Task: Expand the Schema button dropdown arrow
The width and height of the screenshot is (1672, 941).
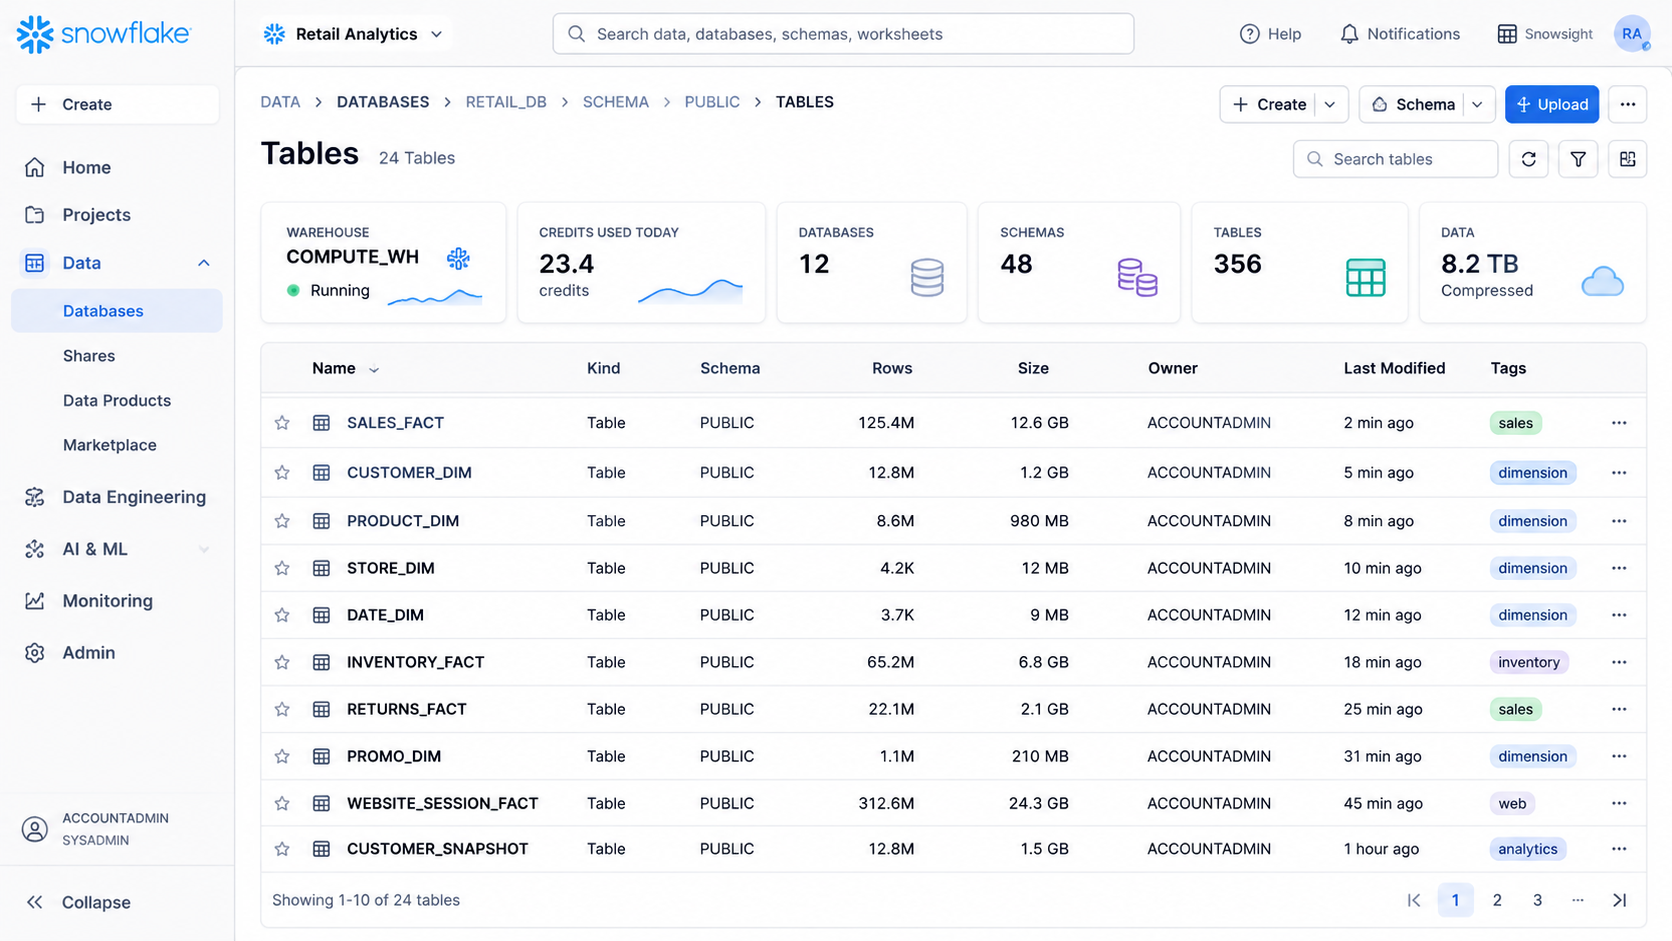Action: coord(1477,104)
